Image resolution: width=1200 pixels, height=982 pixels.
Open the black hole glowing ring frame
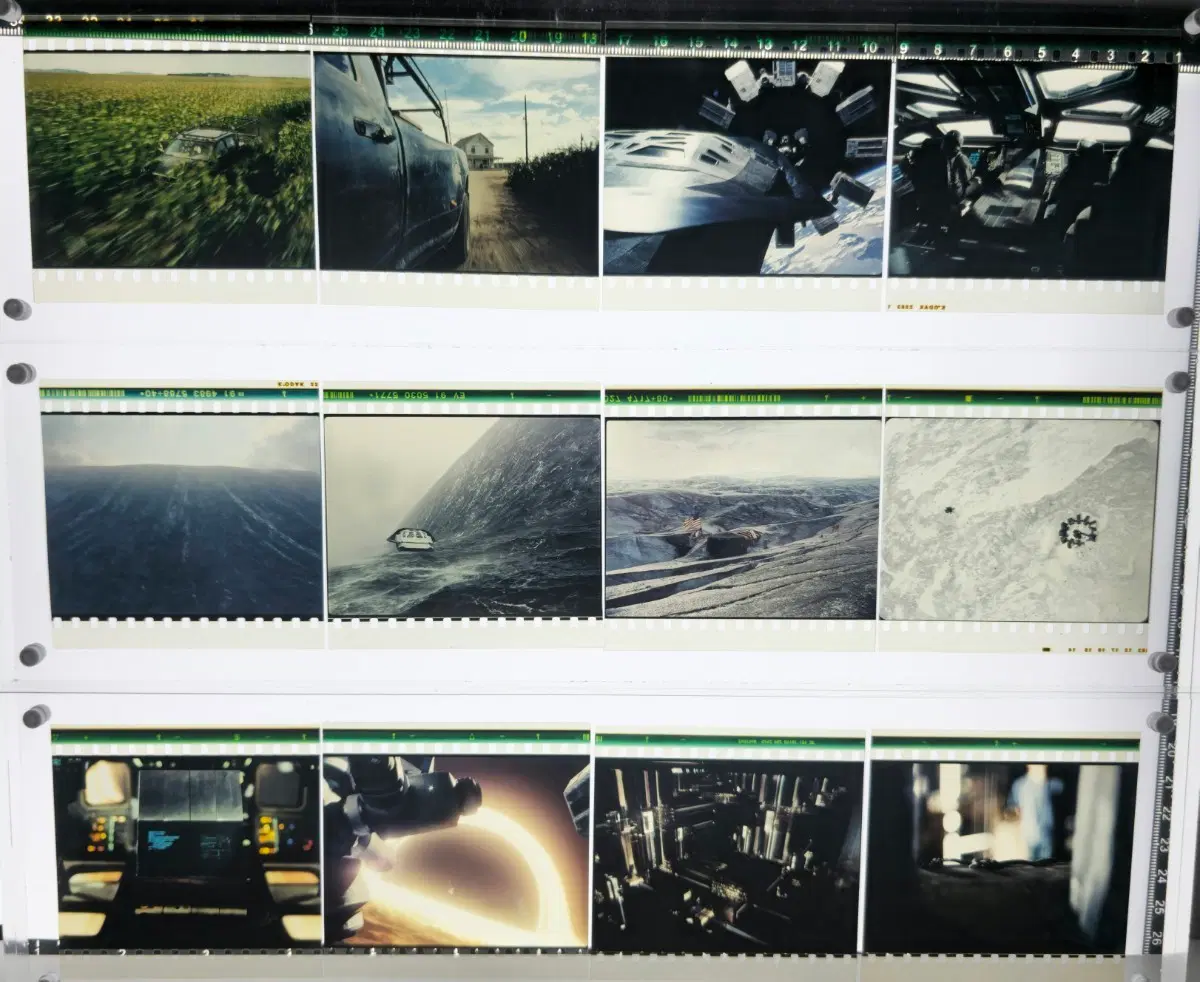pyautogui.click(x=456, y=851)
